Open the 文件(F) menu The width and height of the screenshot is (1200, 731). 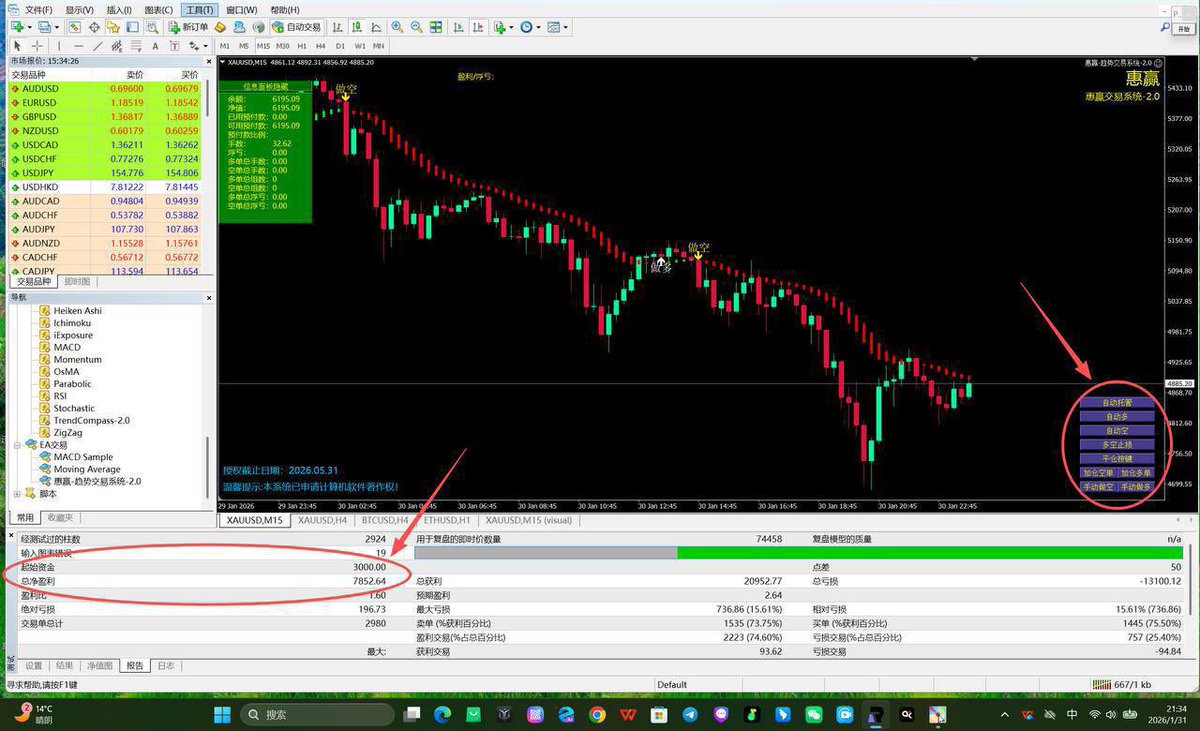pos(39,10)
